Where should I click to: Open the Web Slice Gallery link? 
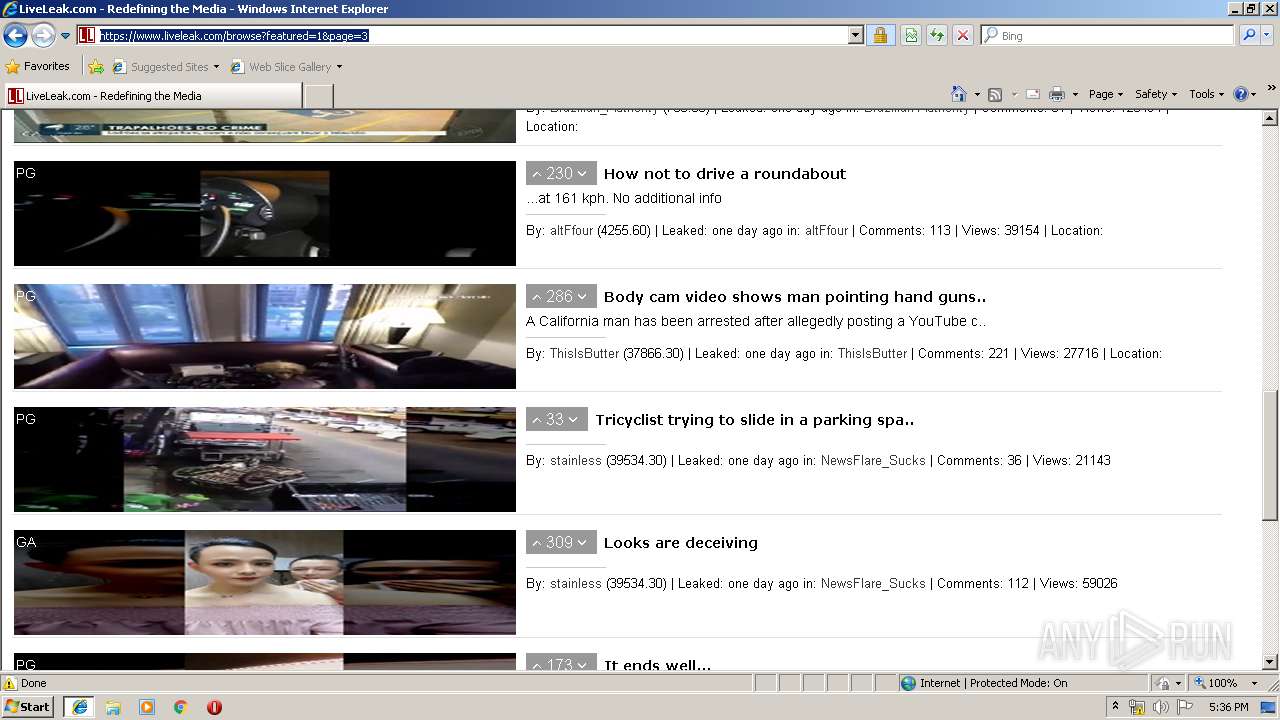(281, 67)
